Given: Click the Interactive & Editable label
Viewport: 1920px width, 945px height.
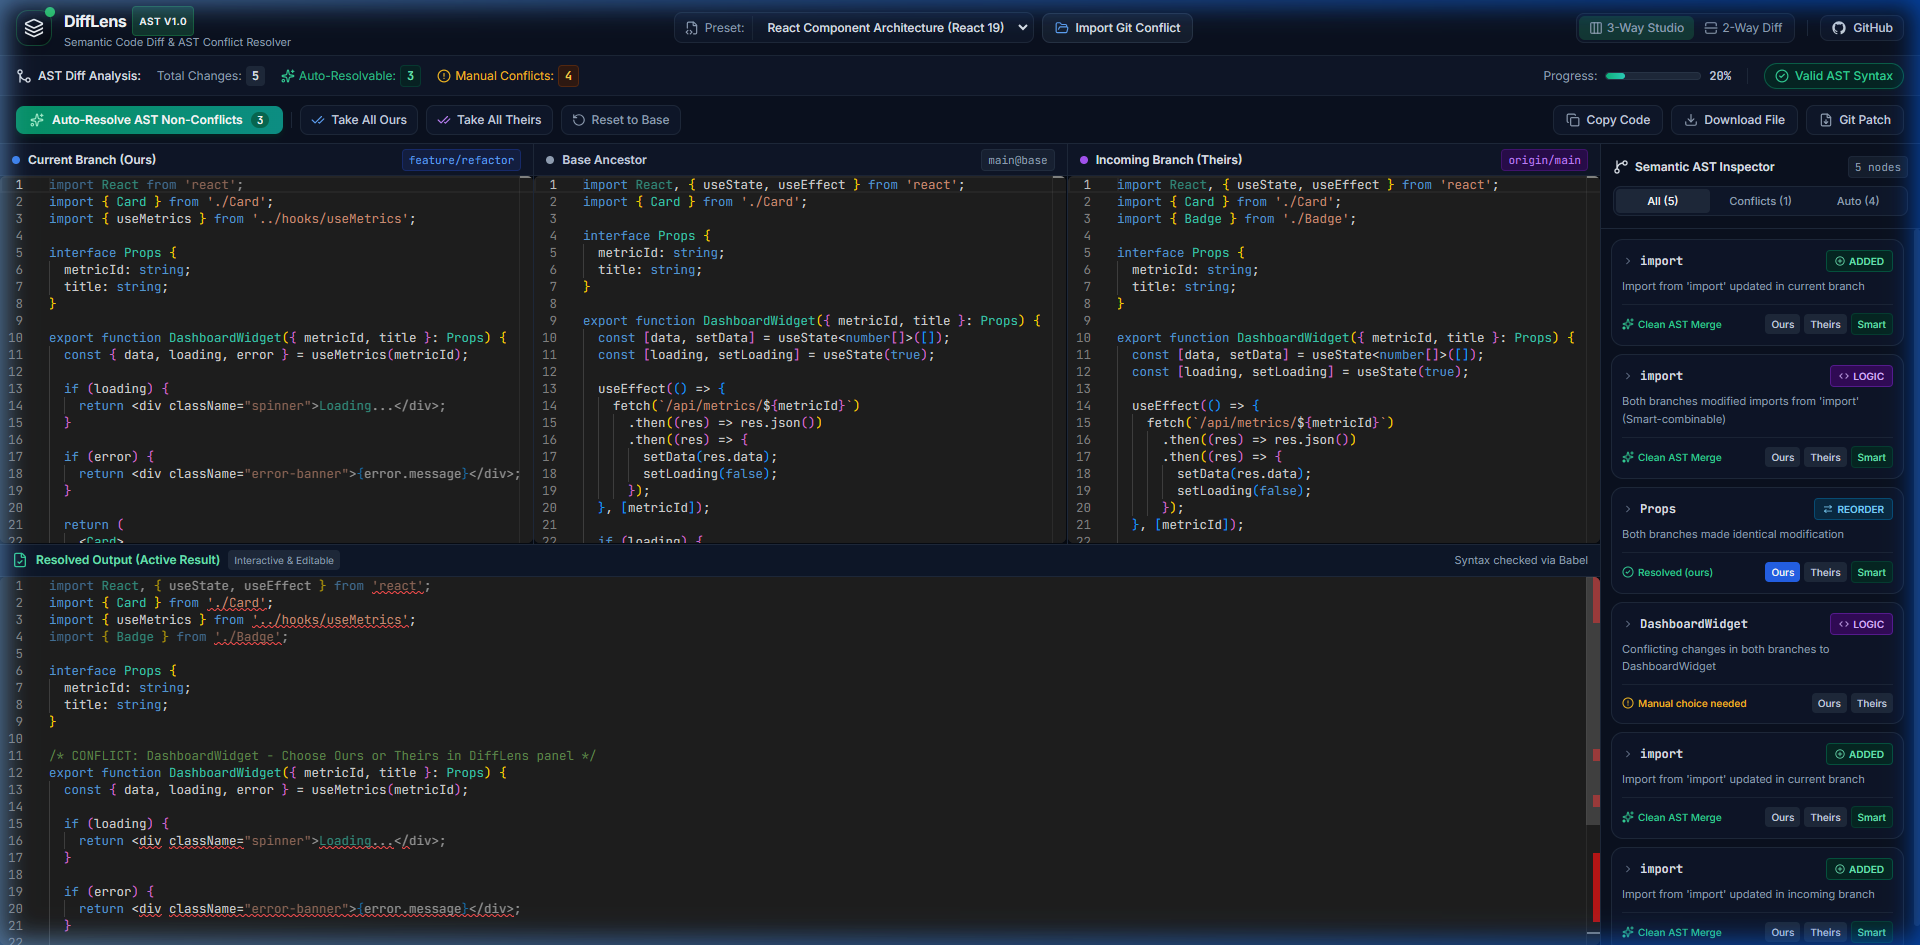Looking at the screenshot, I should point(284,560).
